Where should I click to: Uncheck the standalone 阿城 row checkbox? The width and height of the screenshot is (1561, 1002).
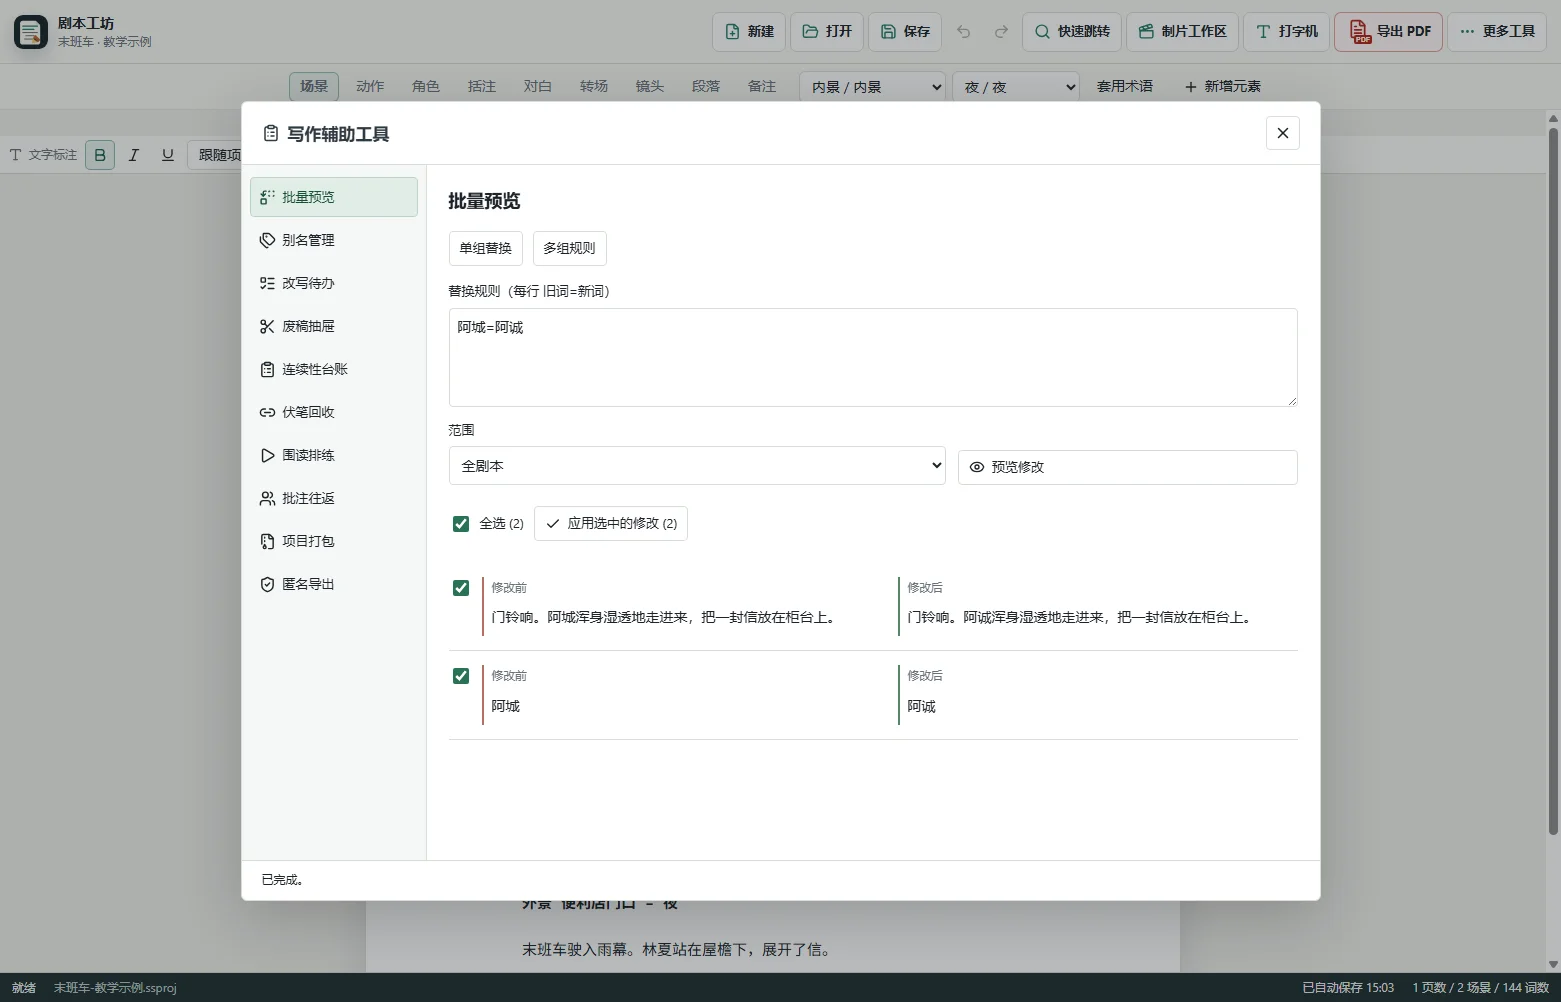(x=461, y=676)
